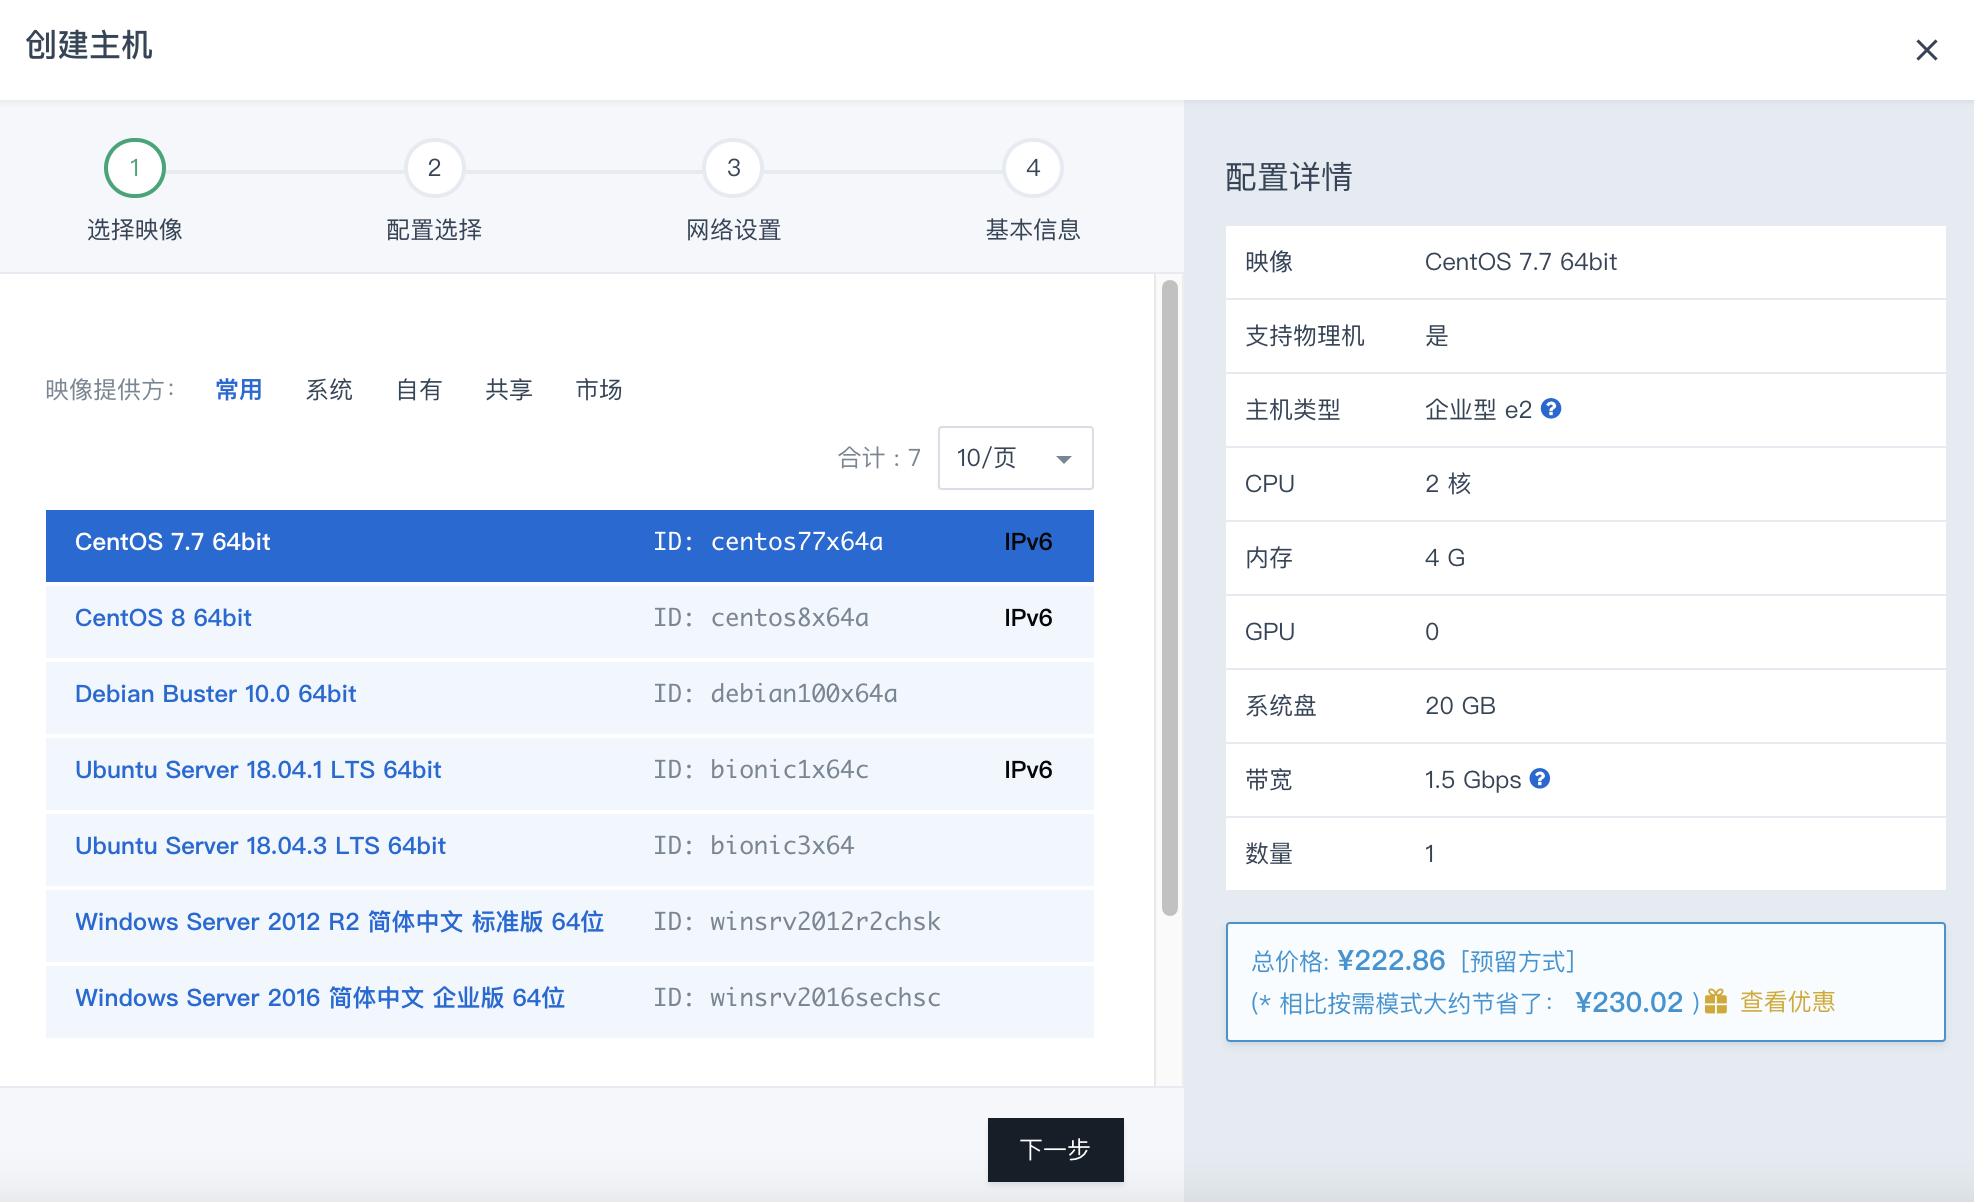
Task: Select Ubuntu Server 18.04.3 LTS 64bit
Action: tap(260, 846)
